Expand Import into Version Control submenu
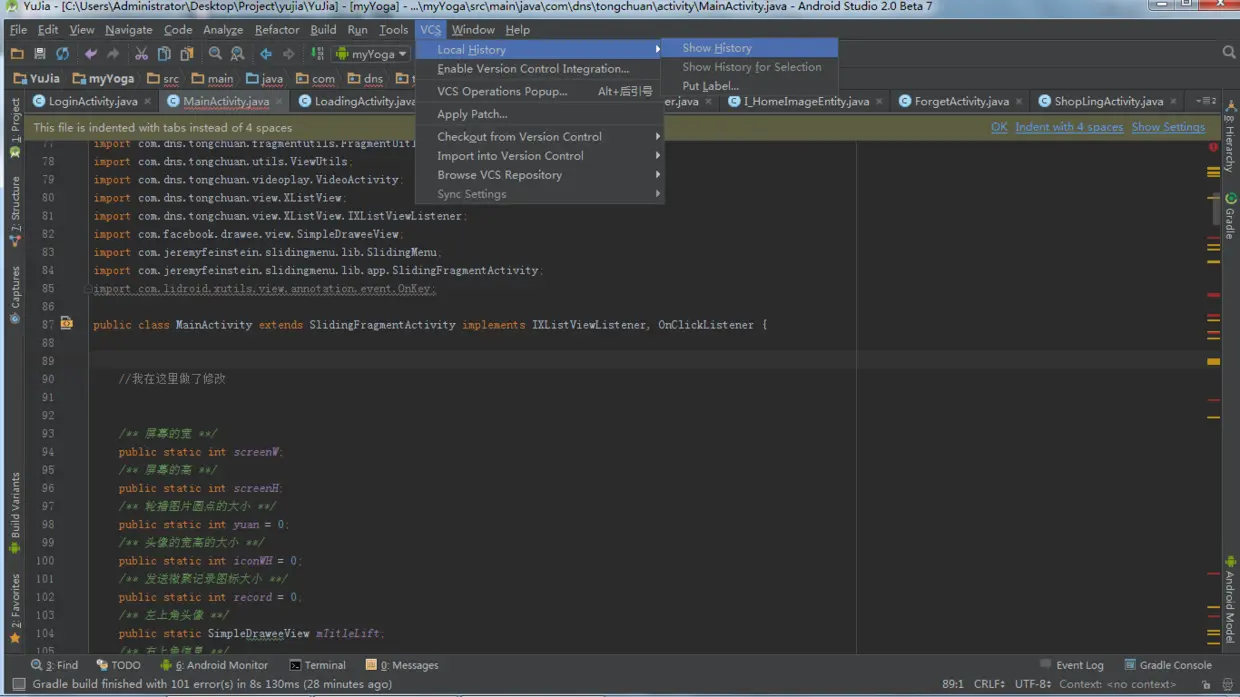The image size is (1240, 697). point(538,156)
